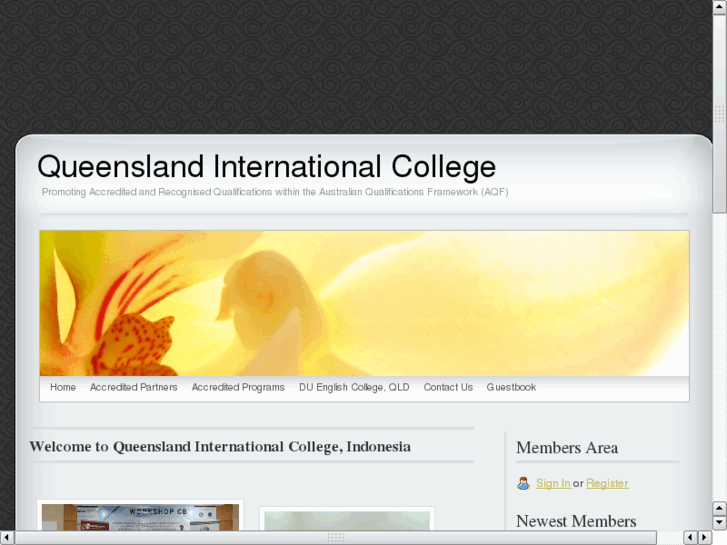Click the vertical scrollbar up arrow at top

click(719, 7)
